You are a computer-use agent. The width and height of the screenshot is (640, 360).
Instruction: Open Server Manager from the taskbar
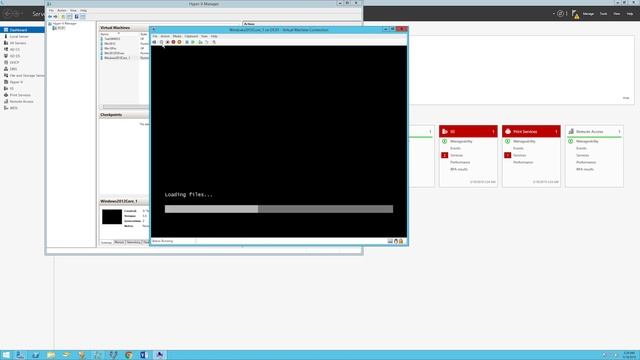click(20, 355)
